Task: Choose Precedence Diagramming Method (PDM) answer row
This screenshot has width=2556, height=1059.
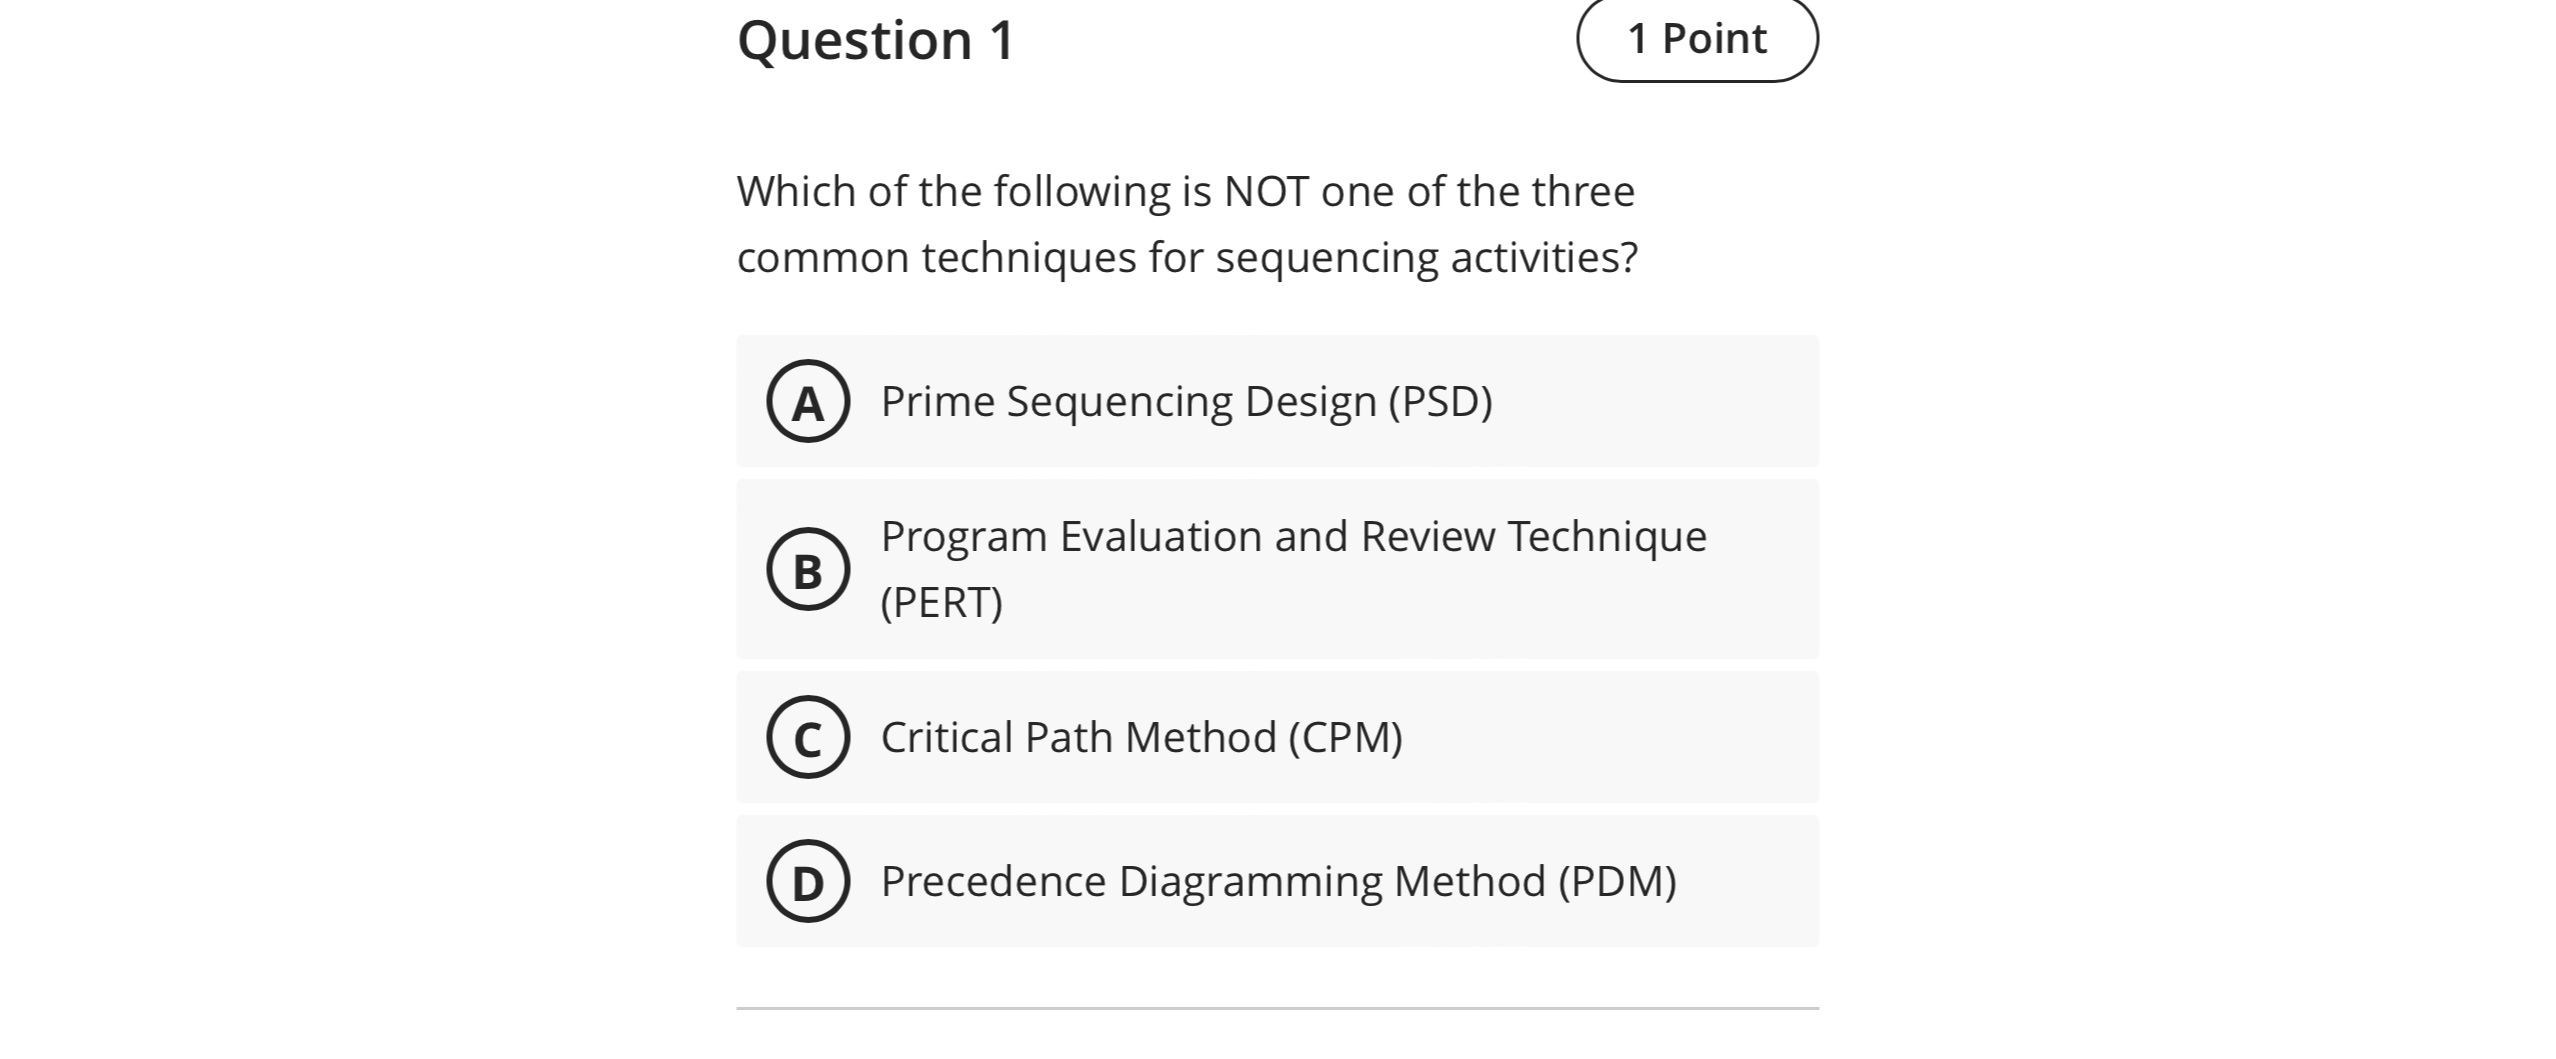Action: coord(1280,880)
